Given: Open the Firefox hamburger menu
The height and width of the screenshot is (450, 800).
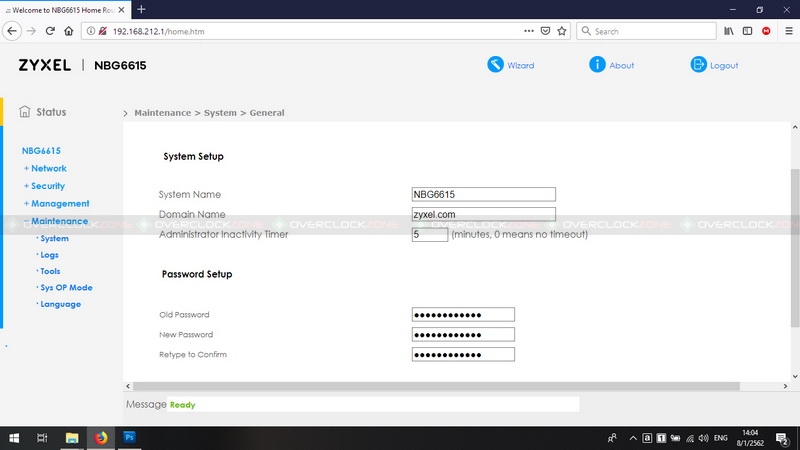Looking at the screenshot, I should point(789,31).
